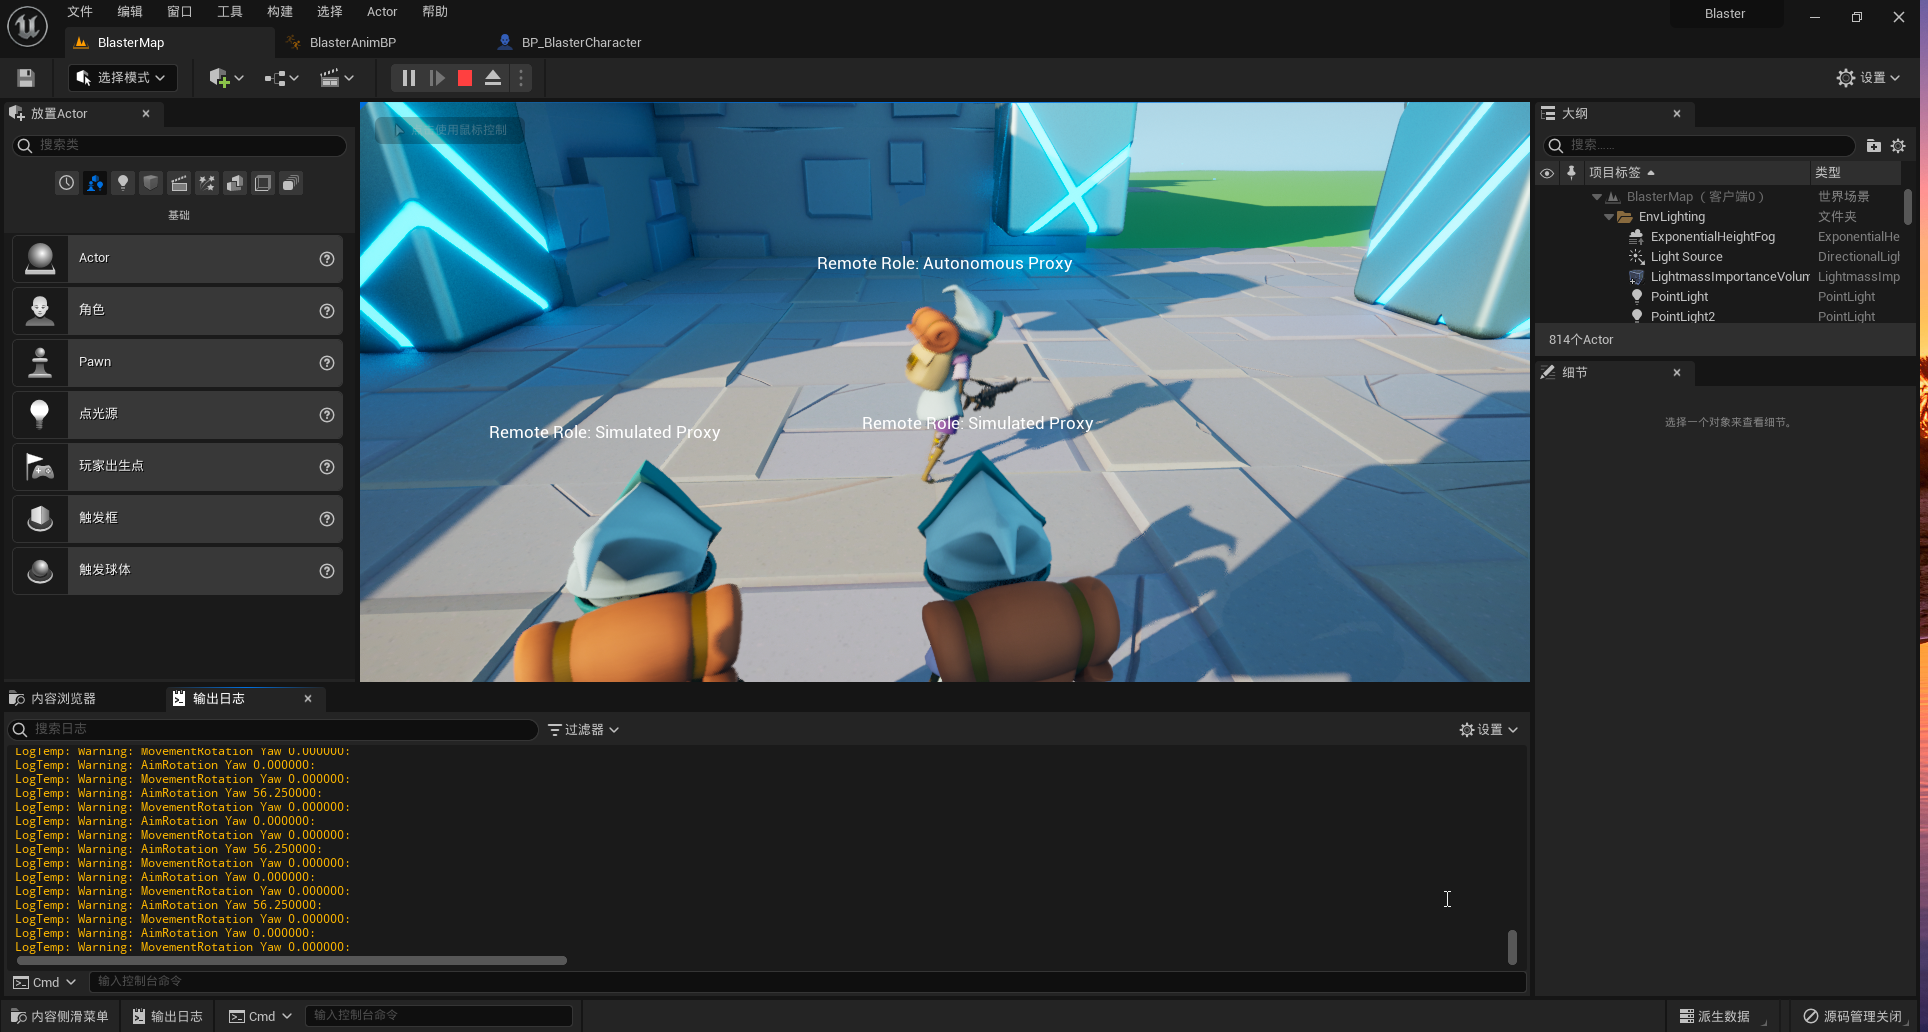This screenshot has width=1928, height=1032.
Task: Switch to the BP_BlasterCharacter tab
Action: click(581, 43)
